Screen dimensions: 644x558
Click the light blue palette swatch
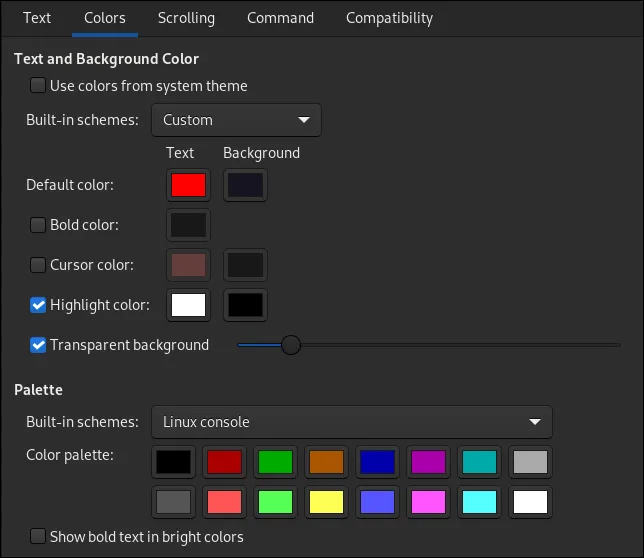(377, 502)
